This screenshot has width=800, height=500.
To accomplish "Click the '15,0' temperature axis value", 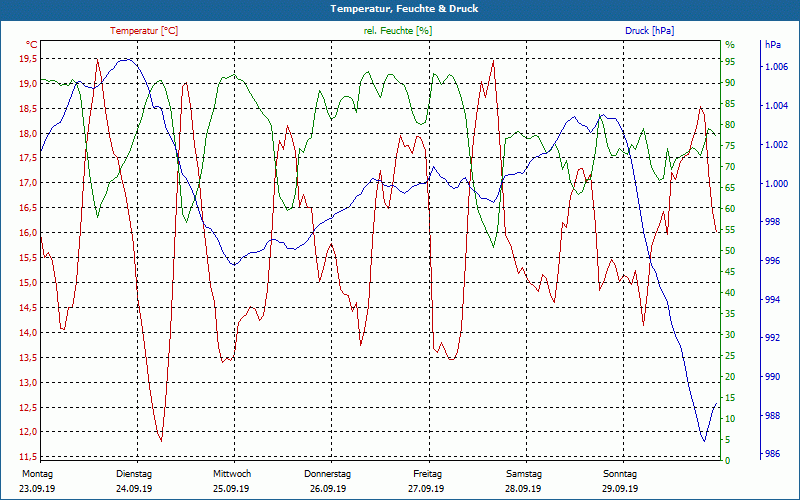I will [x=28, y=283].
